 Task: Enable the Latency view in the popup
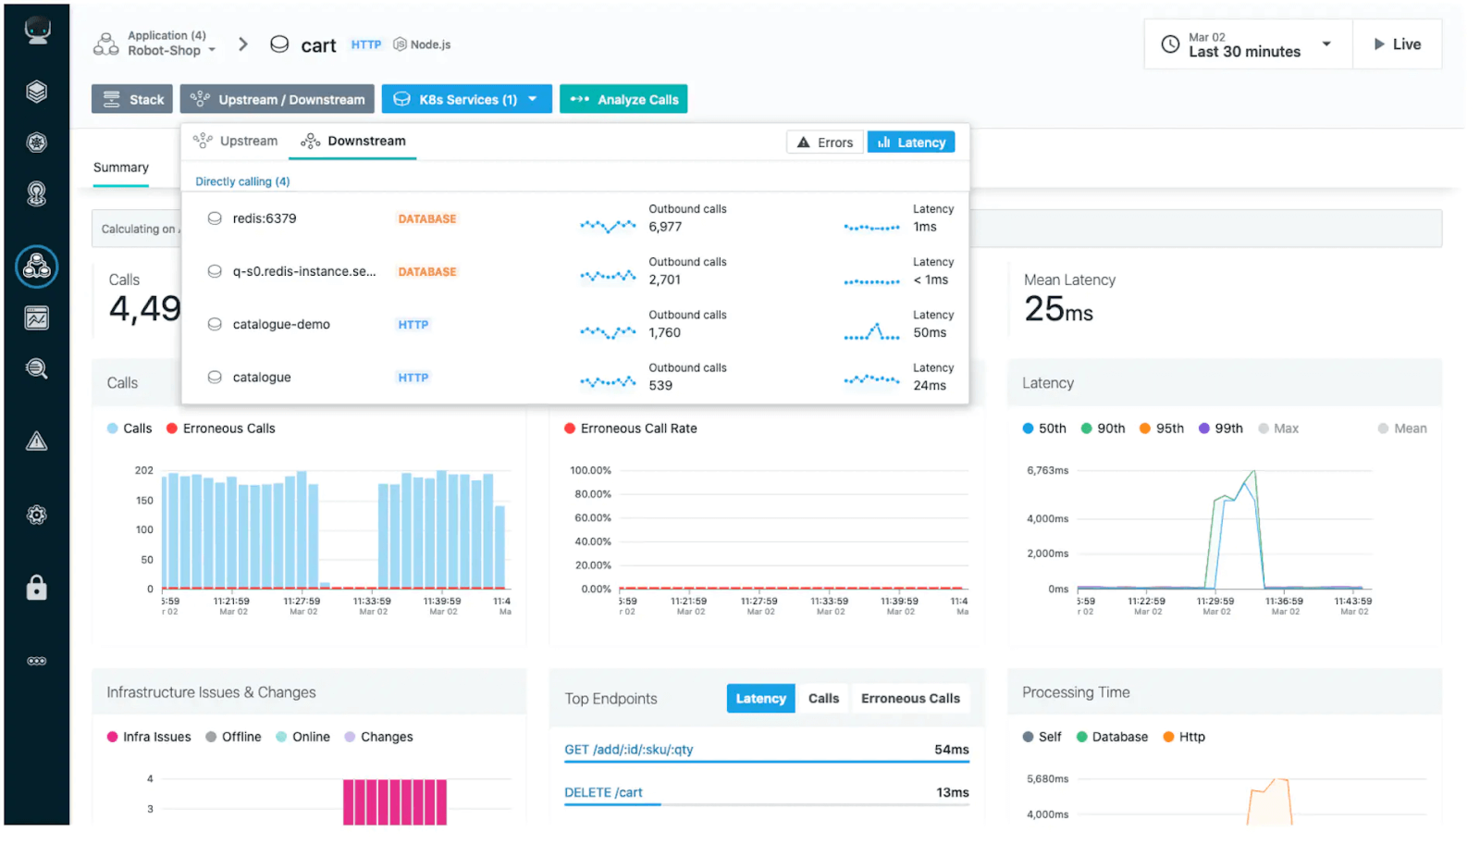click(x=910, y=141)
